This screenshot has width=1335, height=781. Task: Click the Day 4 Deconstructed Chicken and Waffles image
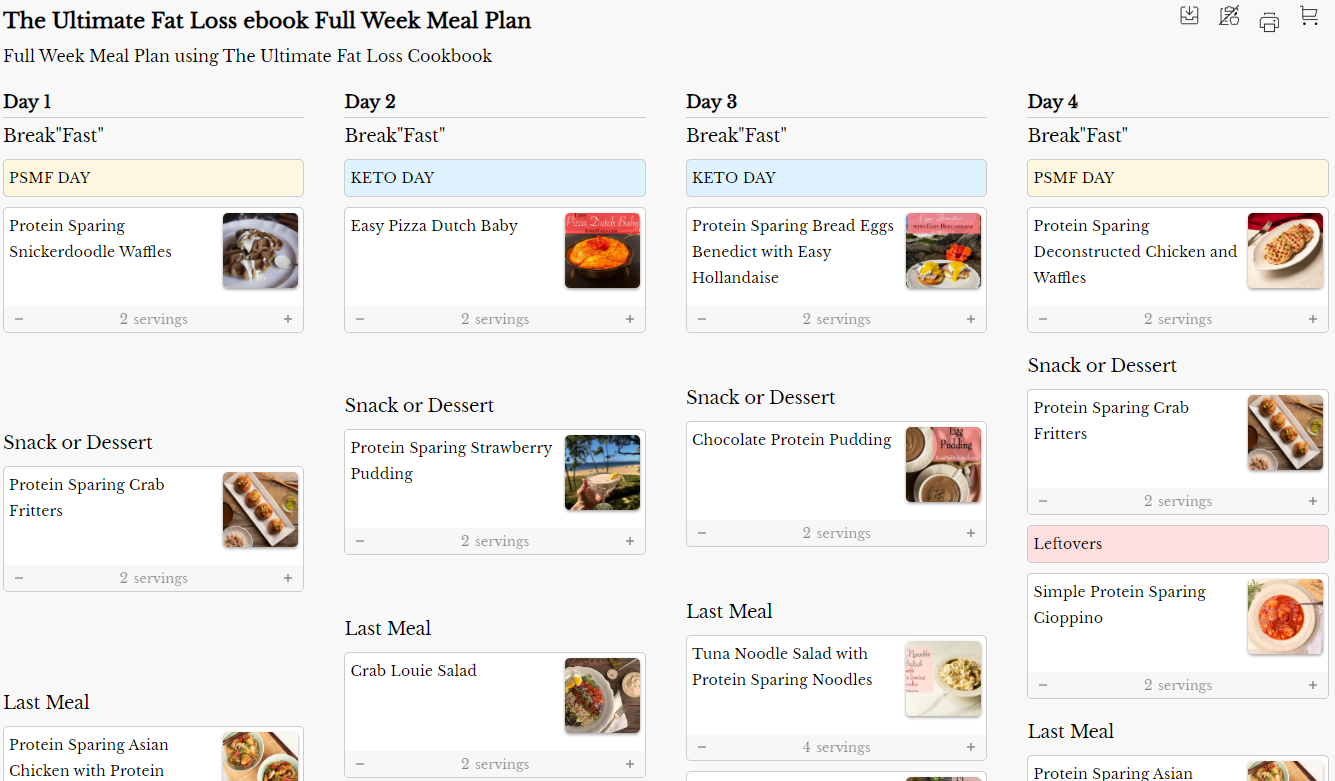point(1285,251)
